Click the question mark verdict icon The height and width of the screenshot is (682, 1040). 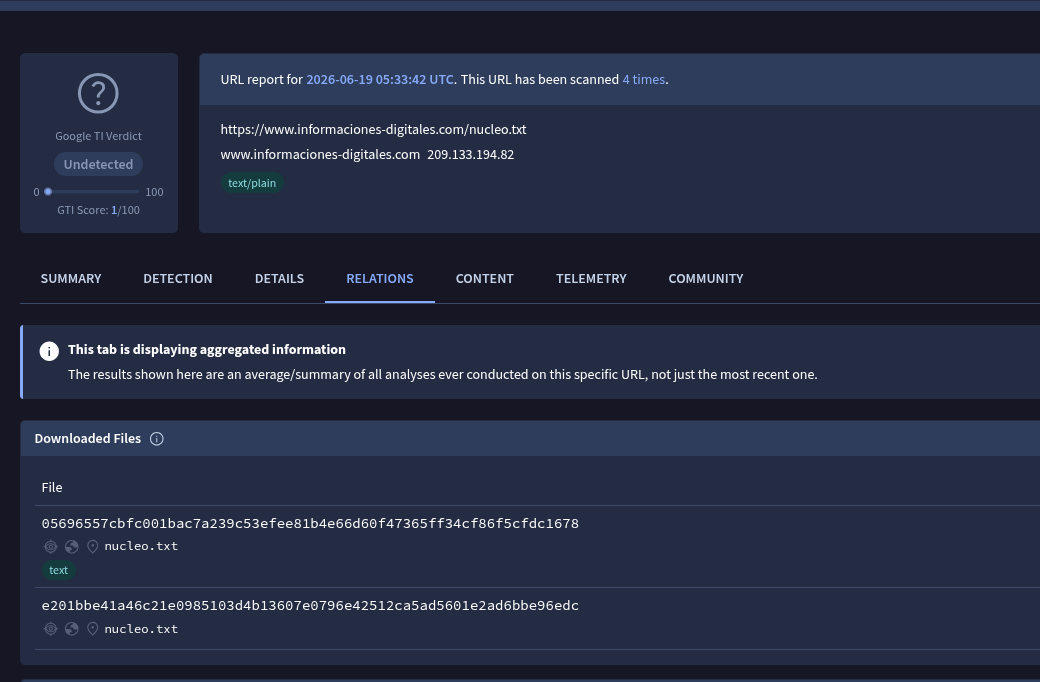[98, 93]
